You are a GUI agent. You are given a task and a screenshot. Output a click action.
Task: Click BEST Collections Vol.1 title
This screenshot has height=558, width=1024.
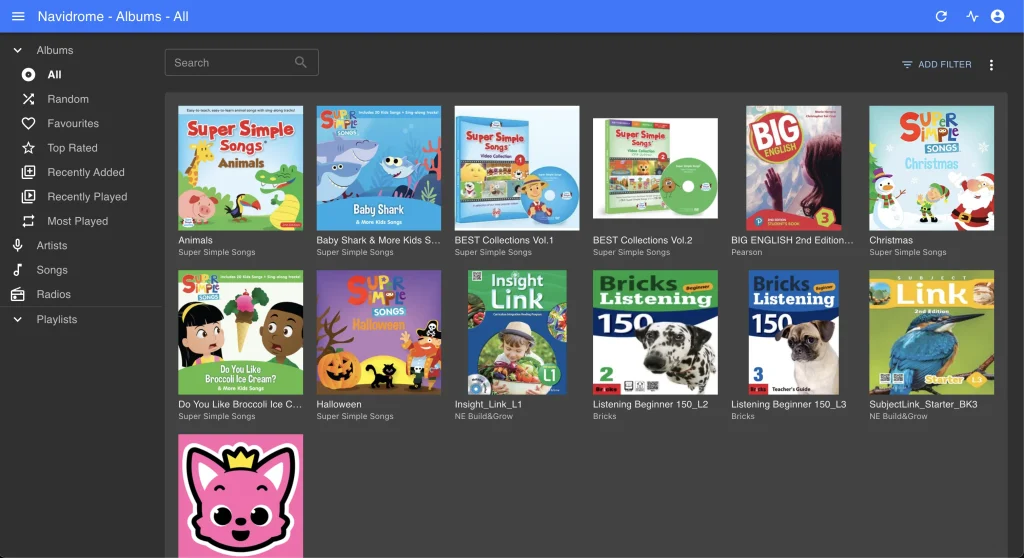click(x=504, y=240)
